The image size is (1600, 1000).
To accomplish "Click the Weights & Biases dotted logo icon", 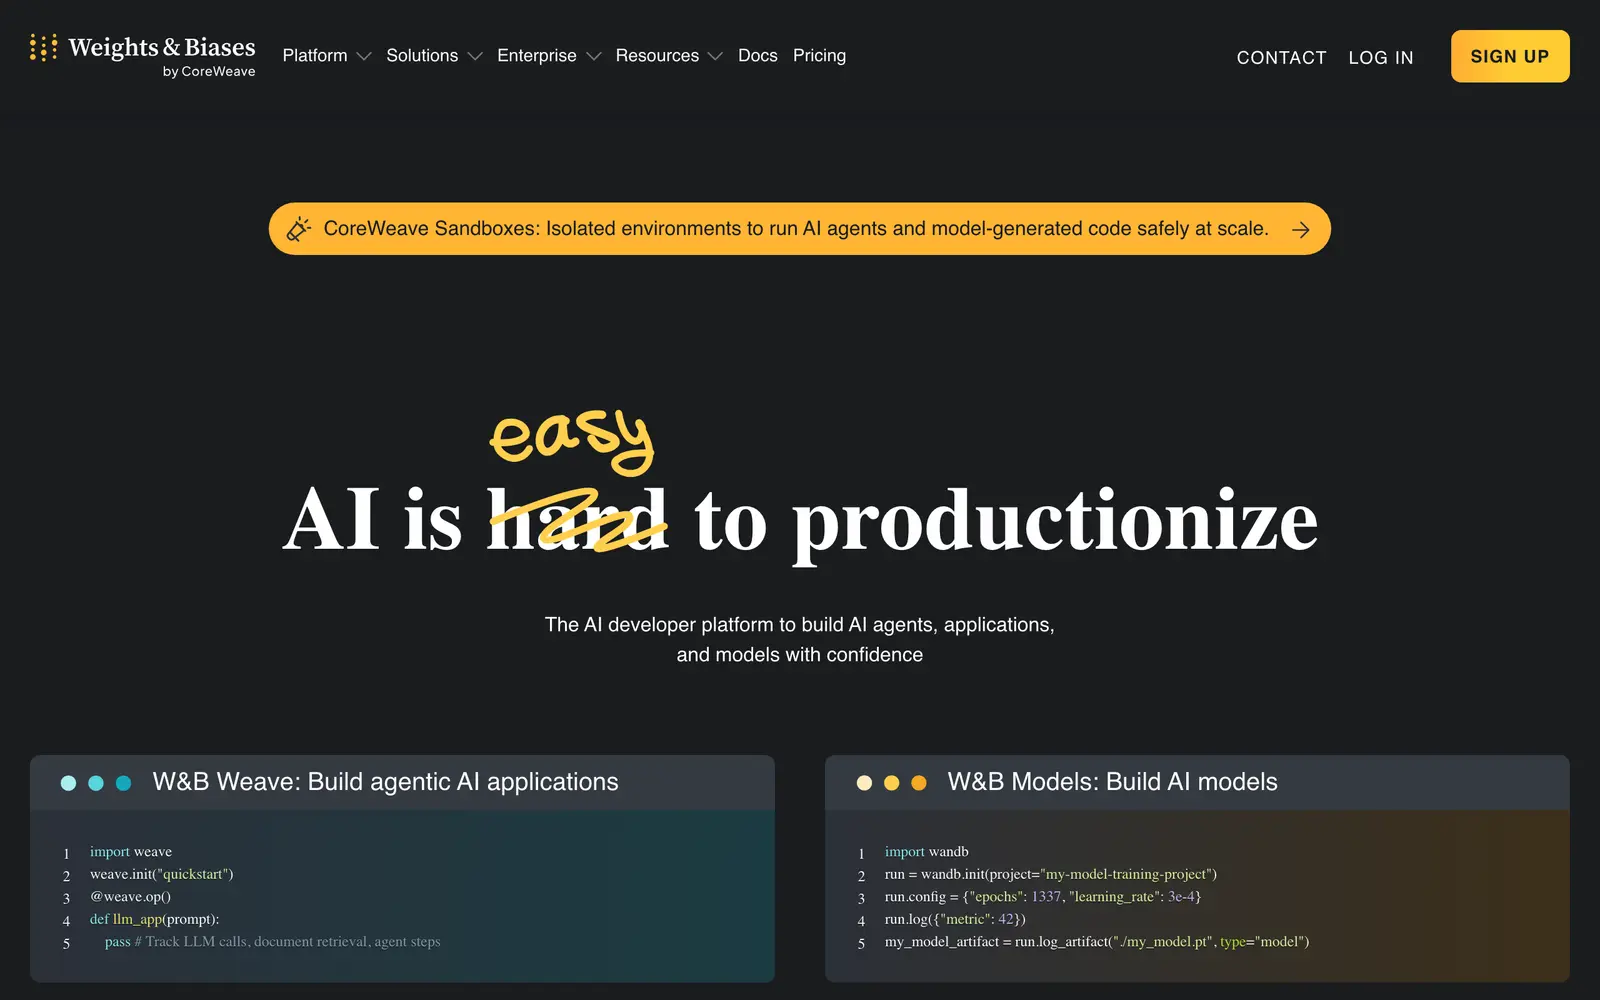I will (43, 47).
